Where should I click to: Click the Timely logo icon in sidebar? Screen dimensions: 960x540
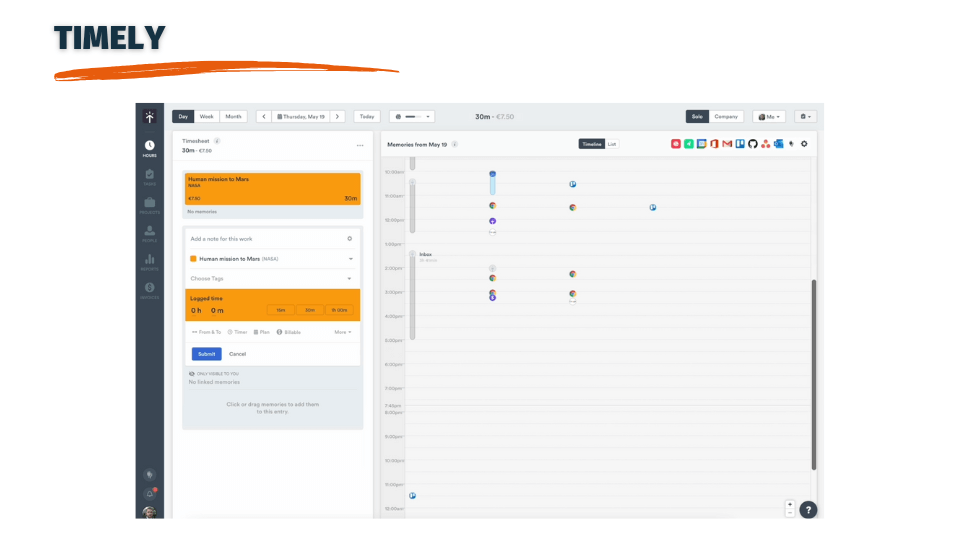(149, 116)
